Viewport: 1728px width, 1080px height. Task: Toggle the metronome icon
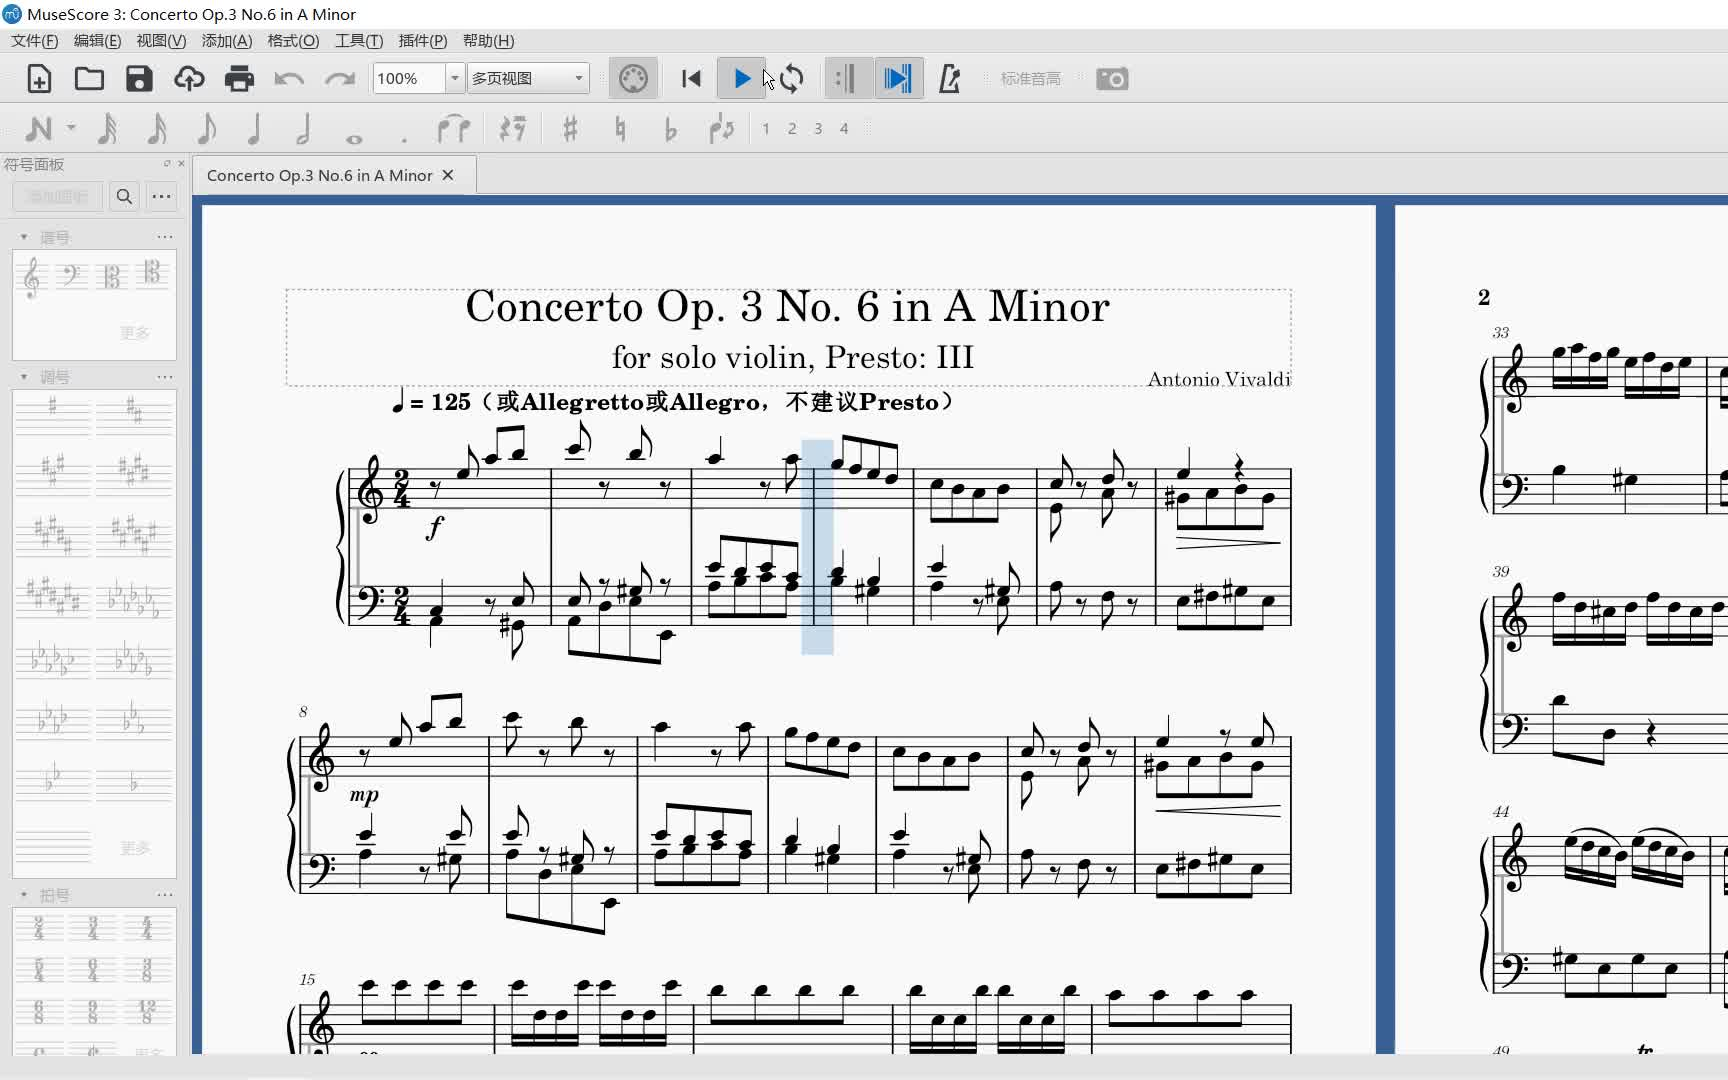(x=950, y=78)
